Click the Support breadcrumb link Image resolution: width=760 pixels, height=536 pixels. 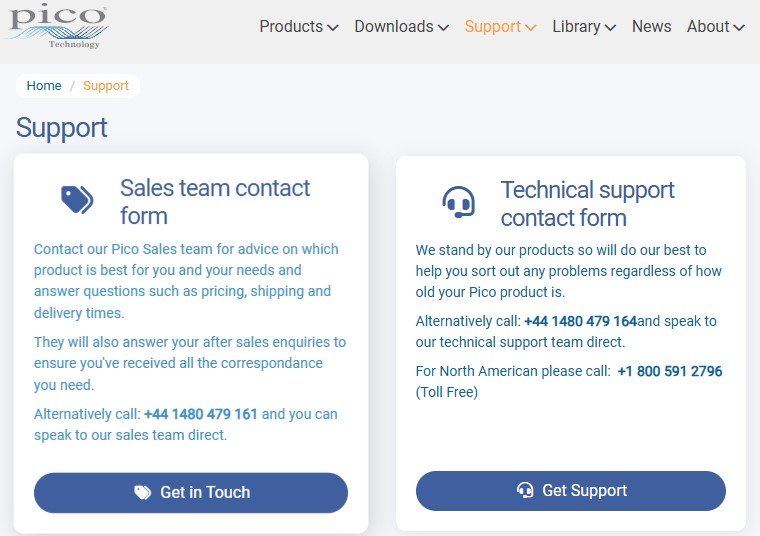pyautogui.click(x=106, y=86)
